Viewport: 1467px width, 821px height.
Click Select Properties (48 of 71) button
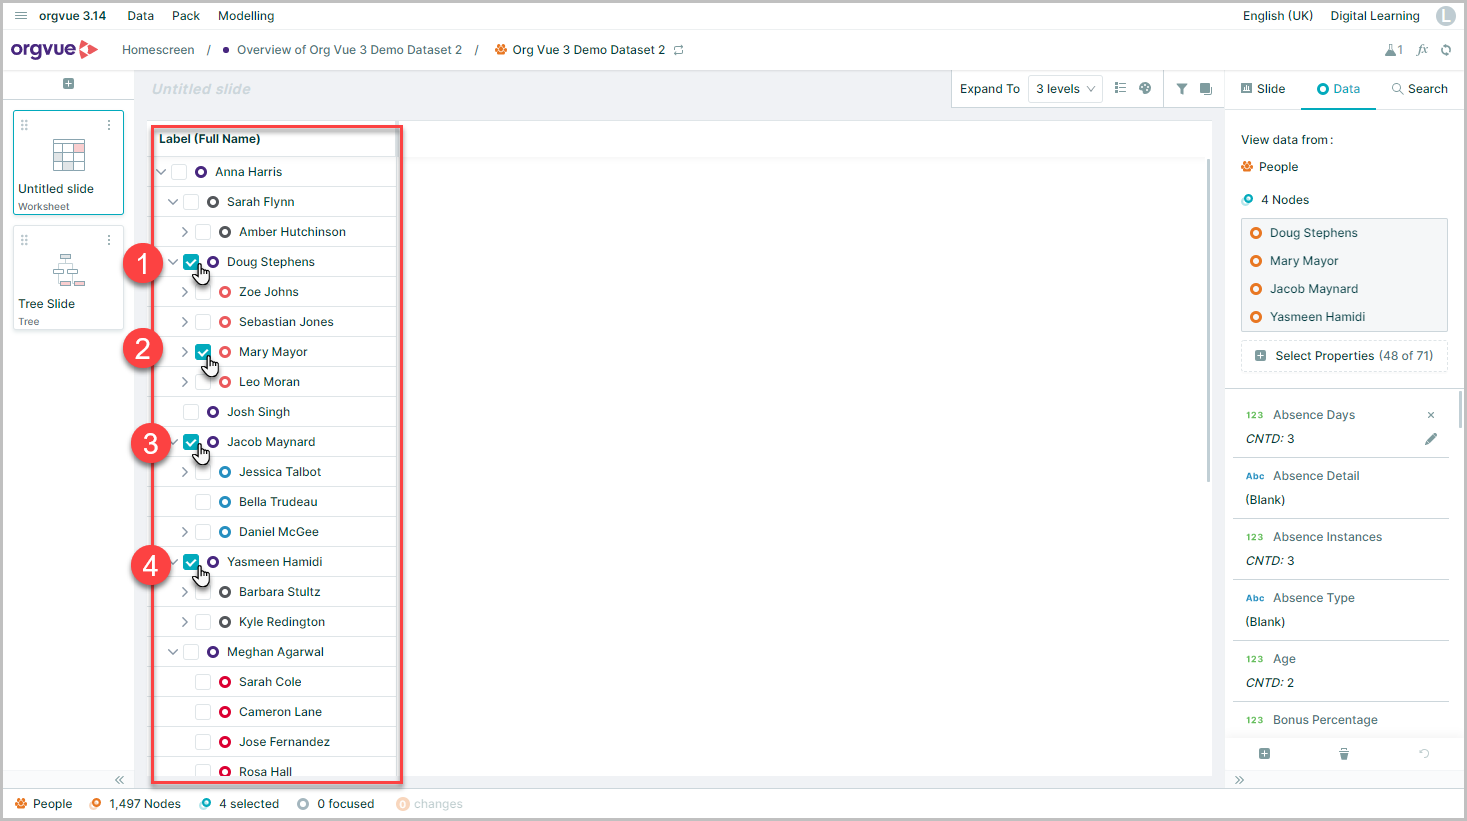tap(1344, 356)
